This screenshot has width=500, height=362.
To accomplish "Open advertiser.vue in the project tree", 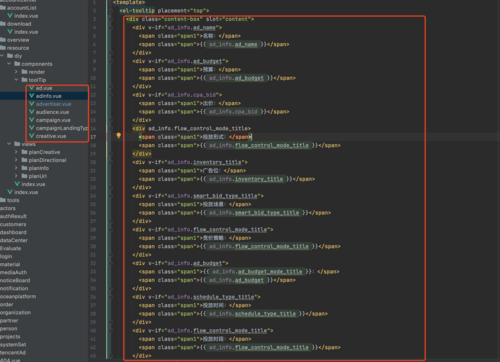I will tap(53, 104).
